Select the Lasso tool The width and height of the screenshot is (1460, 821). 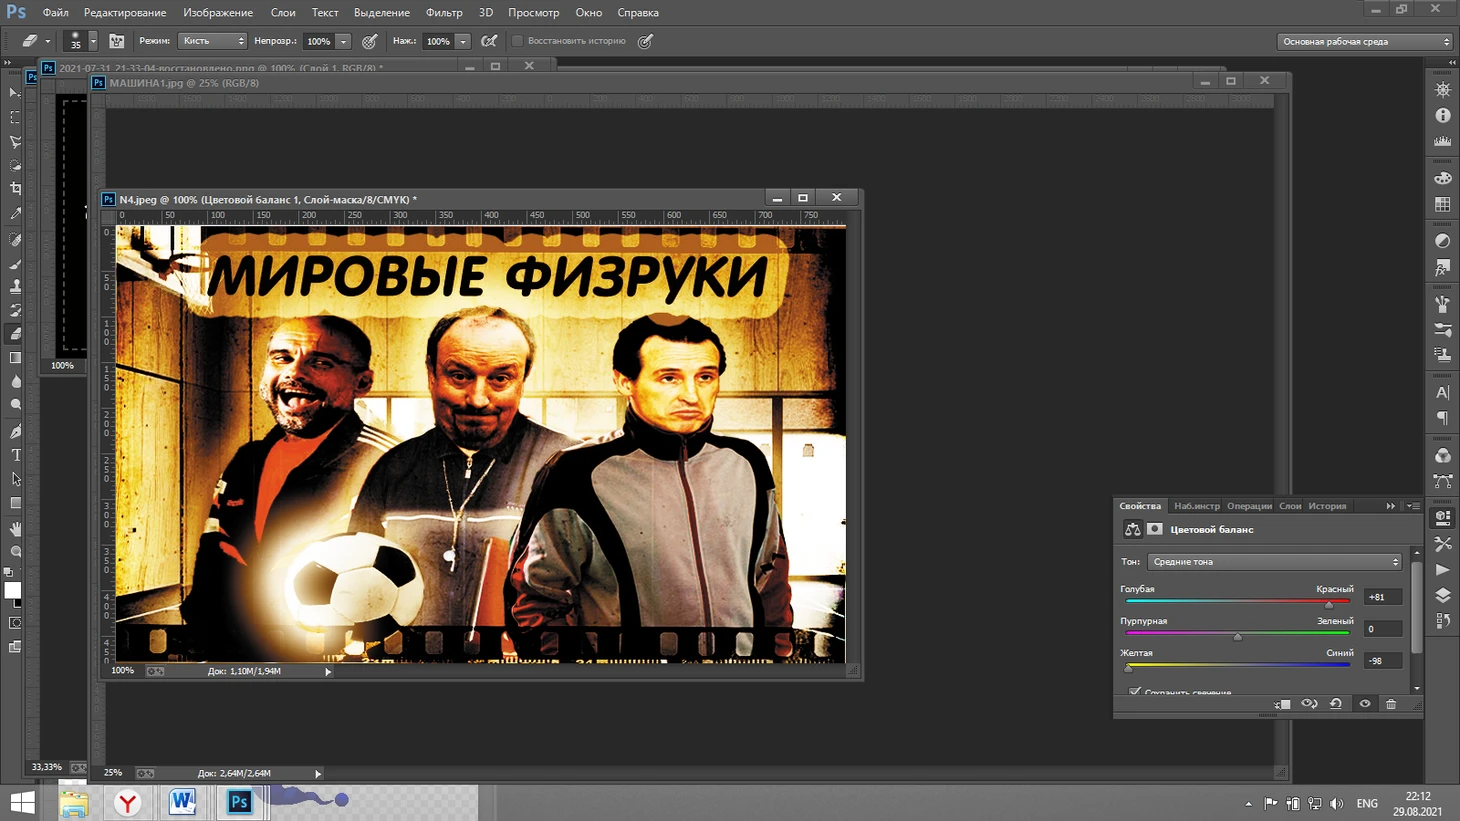coord(15,141)
